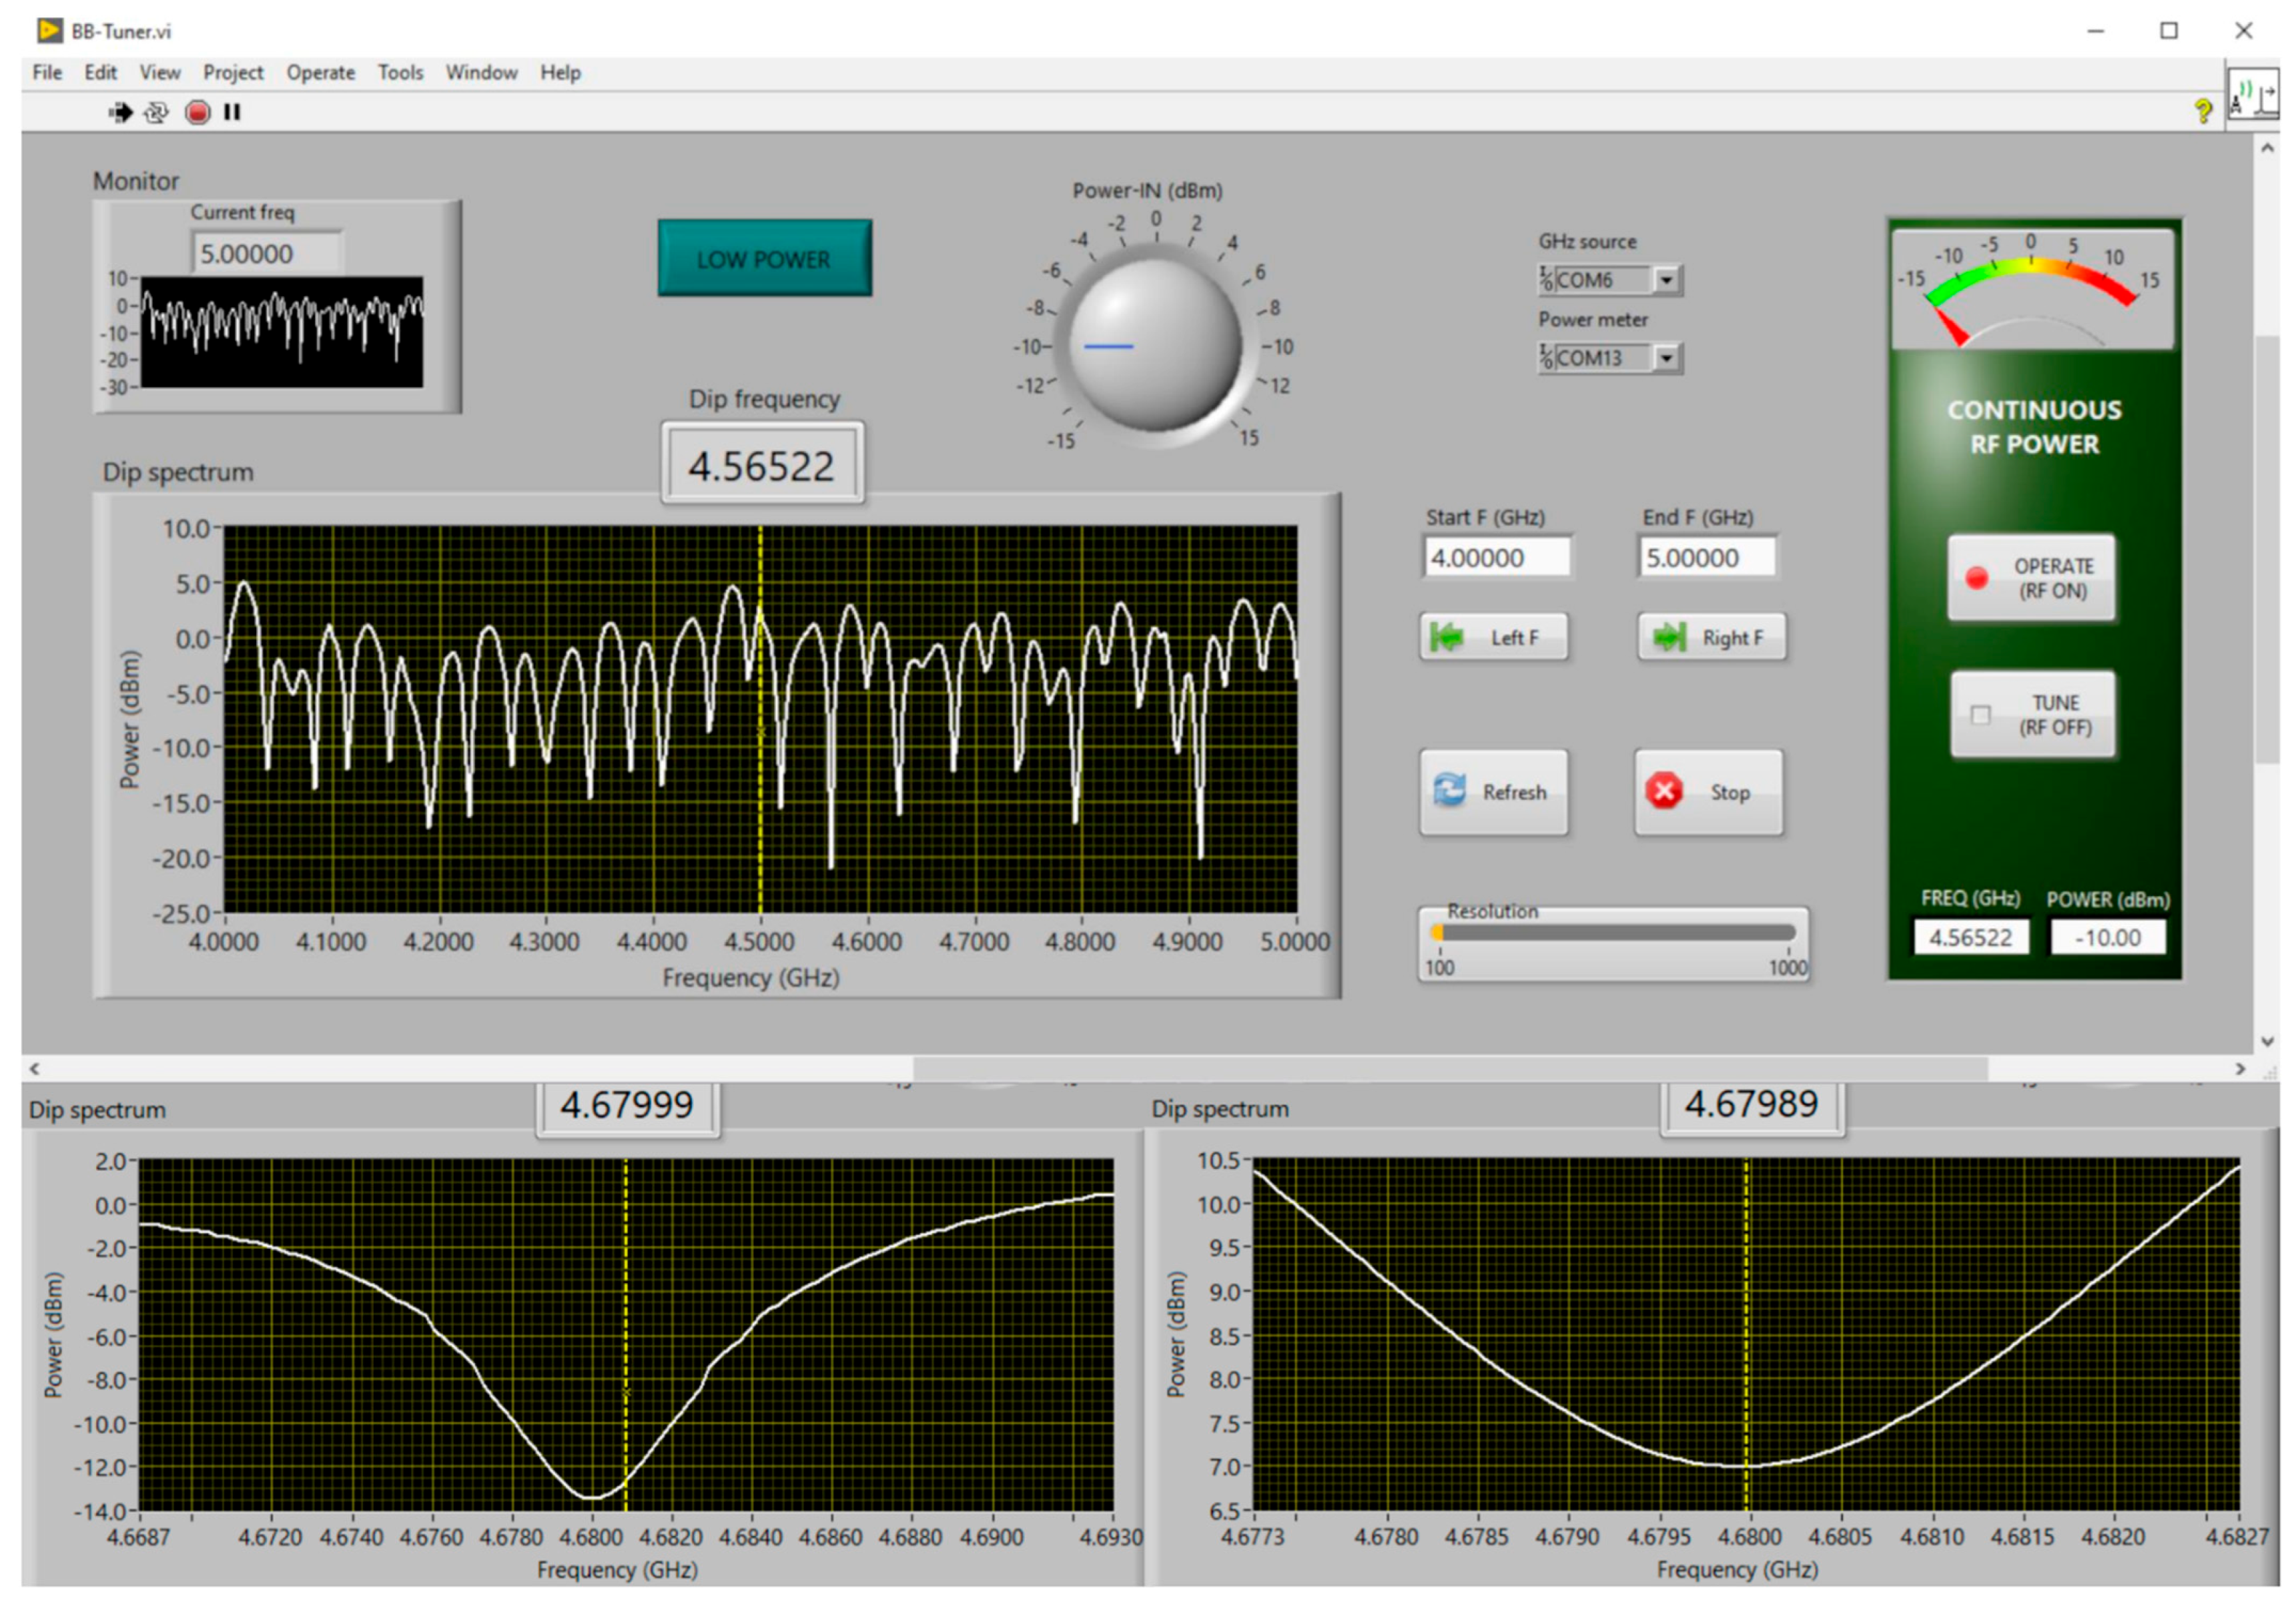Open the Tools menu

400,72
